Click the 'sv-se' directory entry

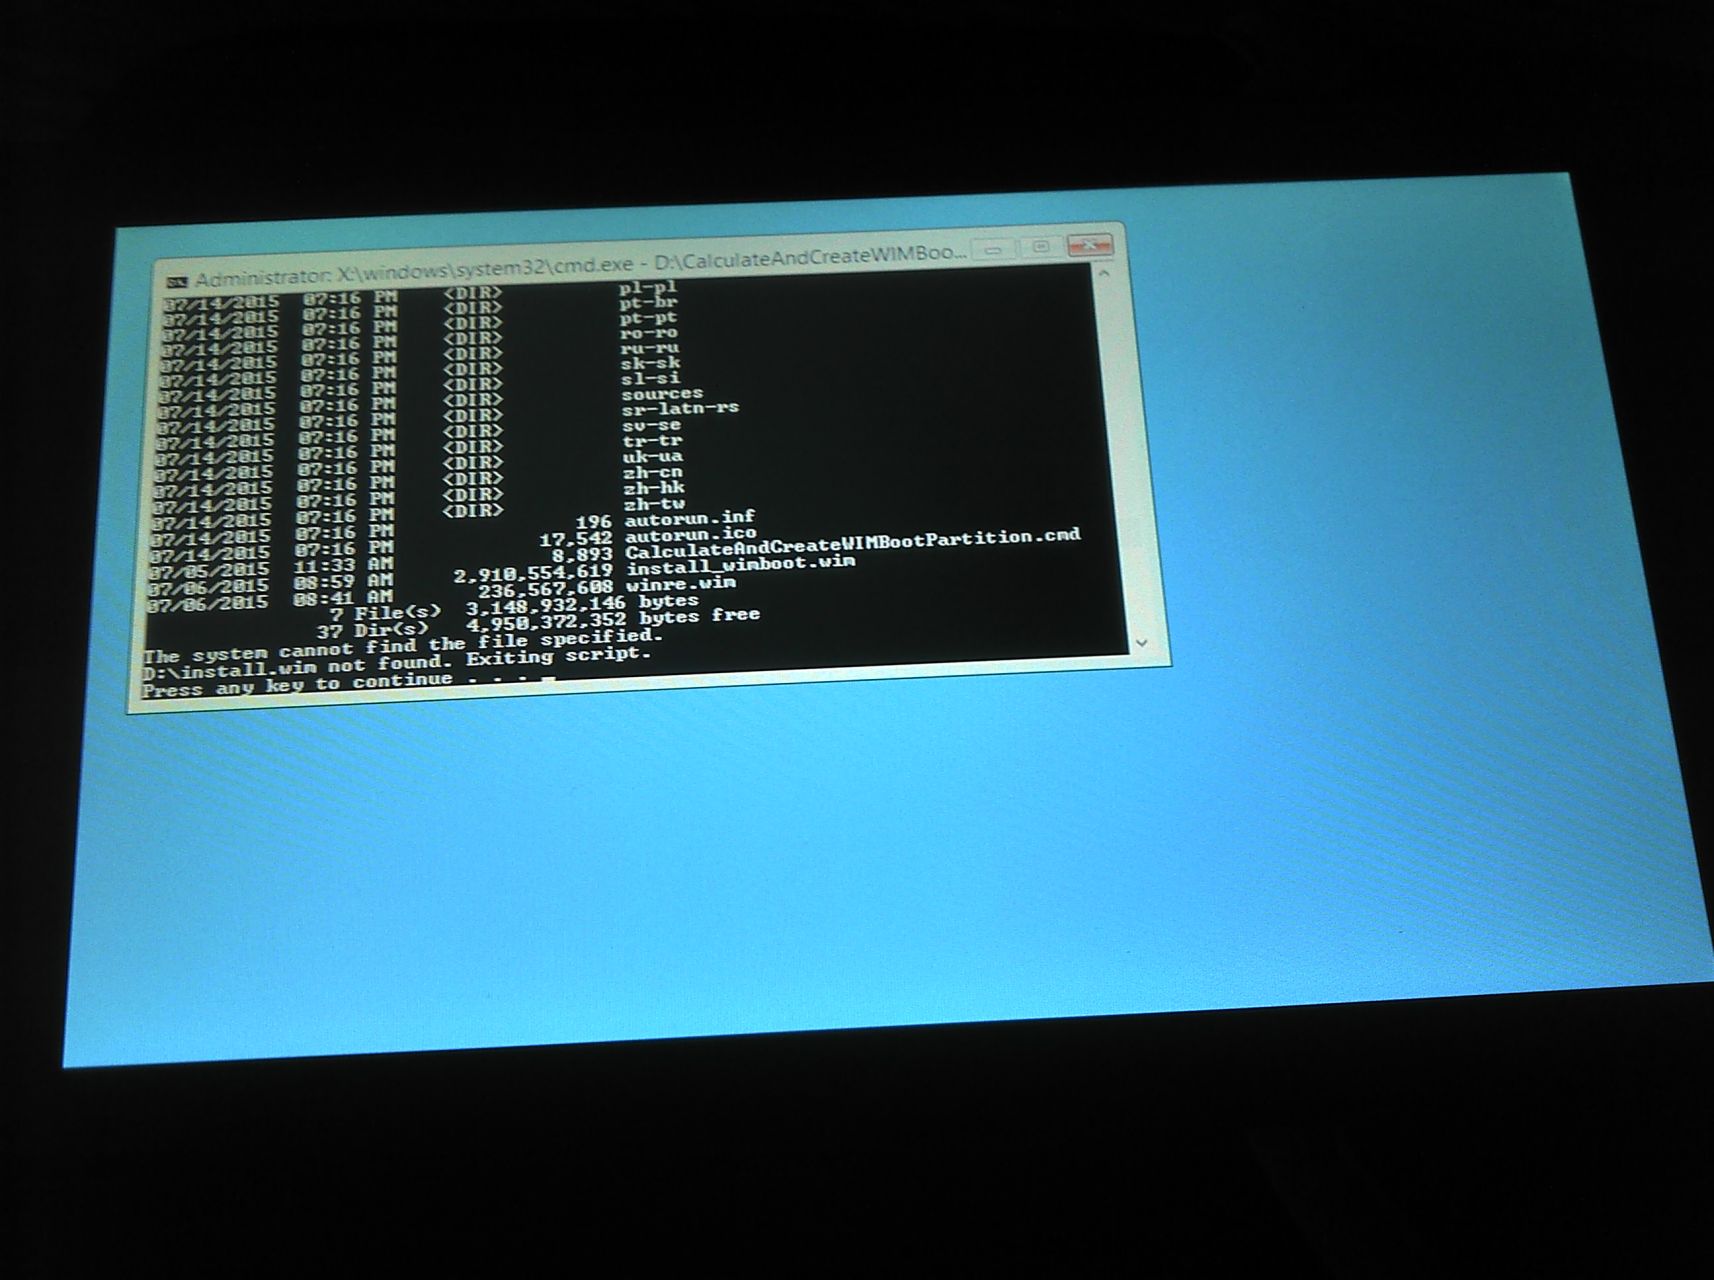[x=652, y=425]
